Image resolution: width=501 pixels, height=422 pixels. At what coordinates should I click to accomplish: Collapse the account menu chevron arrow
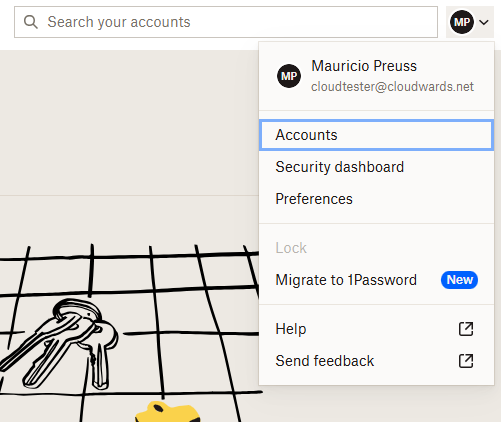484,22
